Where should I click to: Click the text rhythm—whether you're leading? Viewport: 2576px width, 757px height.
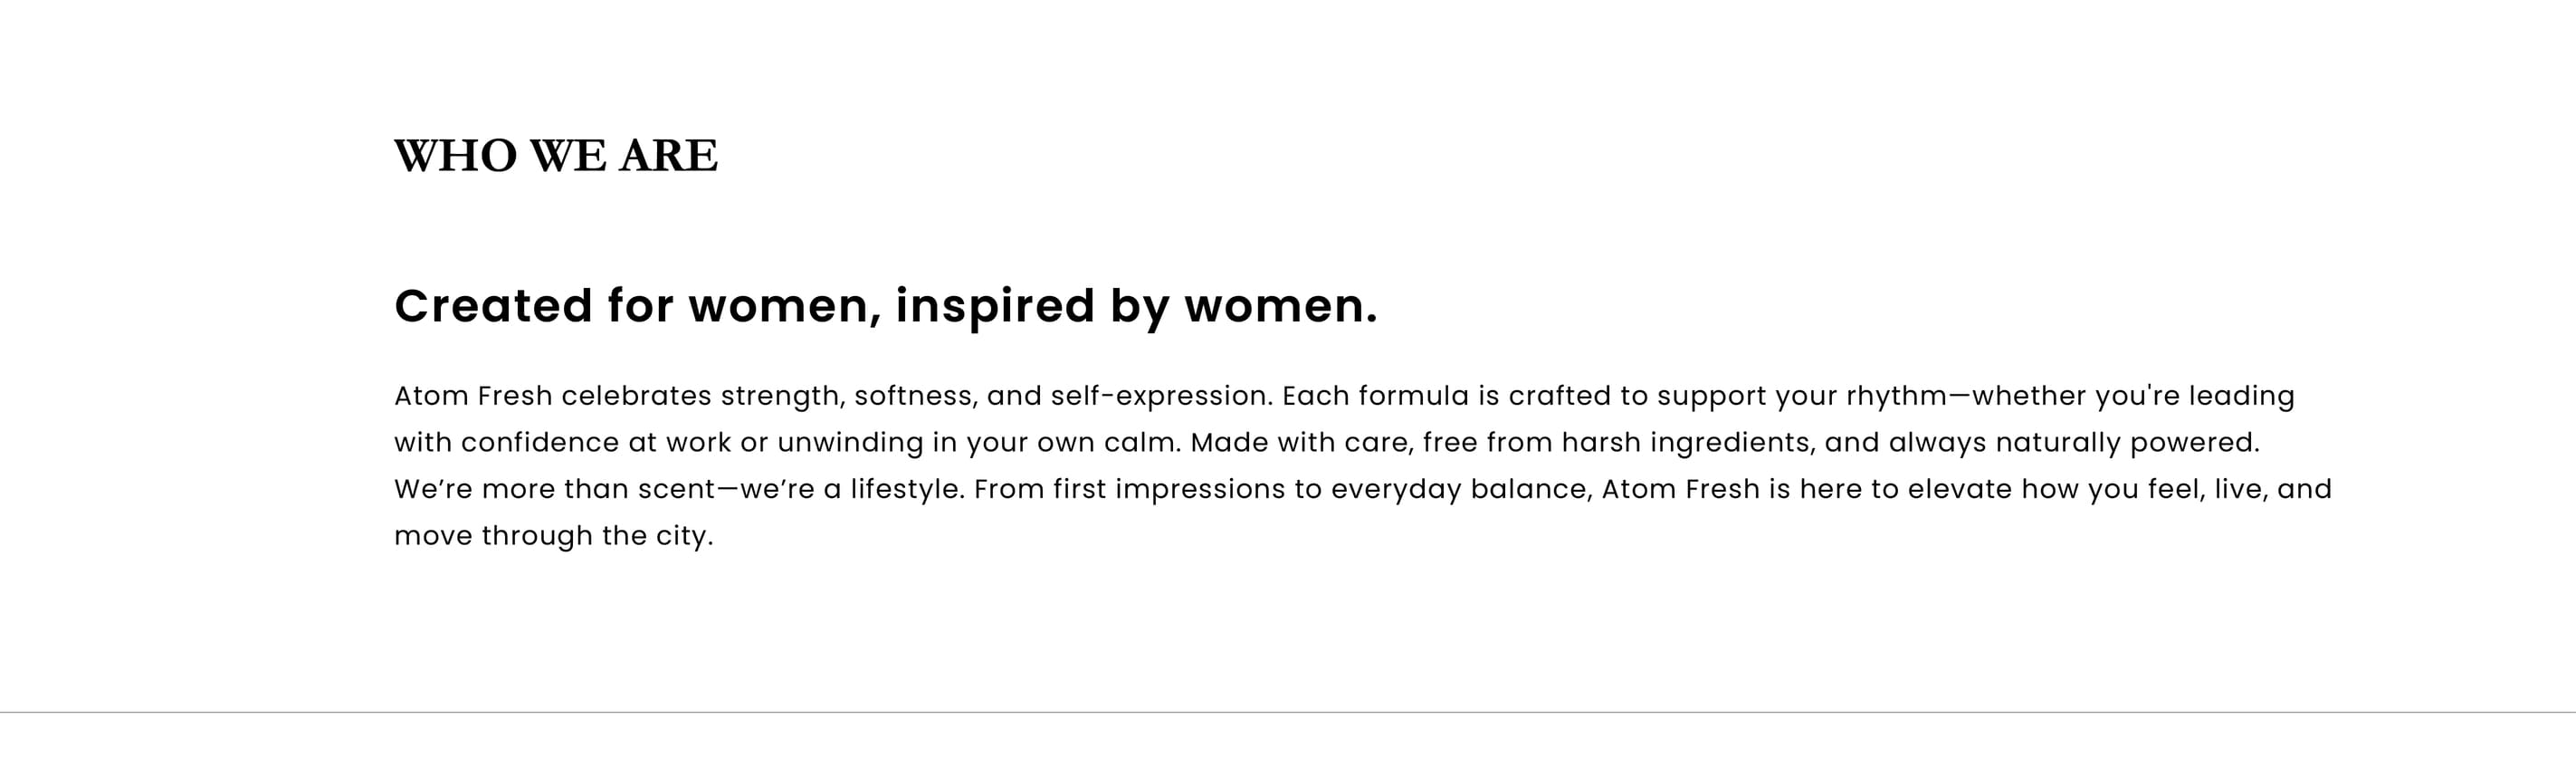point(2070,397)
